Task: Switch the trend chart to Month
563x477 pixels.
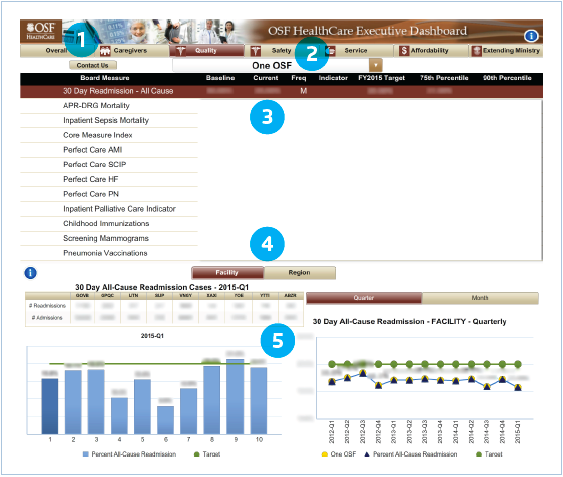Action: 480,298
